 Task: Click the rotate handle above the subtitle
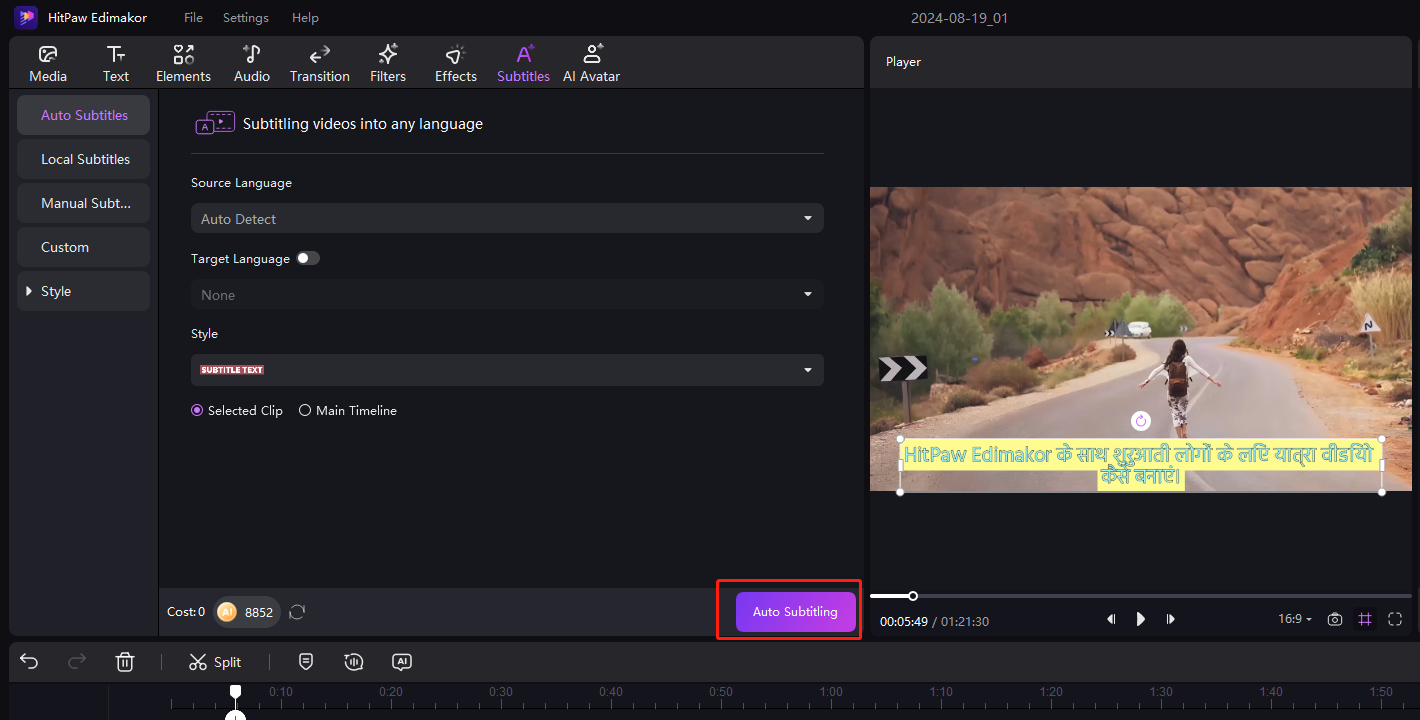(x=1141, y=421)
